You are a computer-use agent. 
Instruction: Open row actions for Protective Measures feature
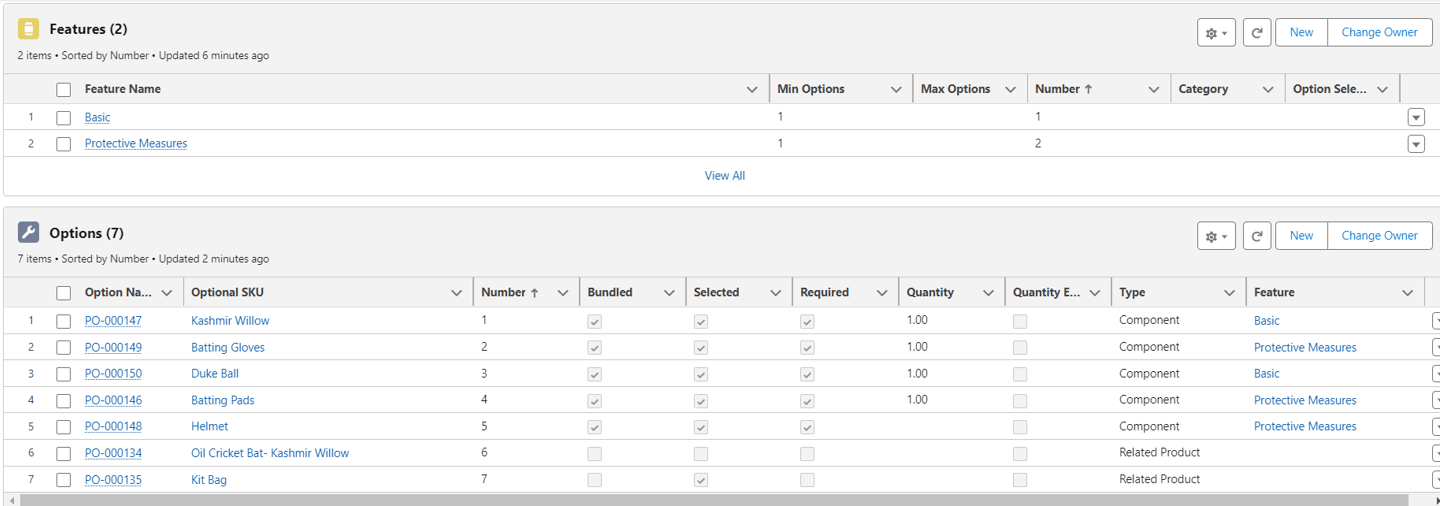1415,144
